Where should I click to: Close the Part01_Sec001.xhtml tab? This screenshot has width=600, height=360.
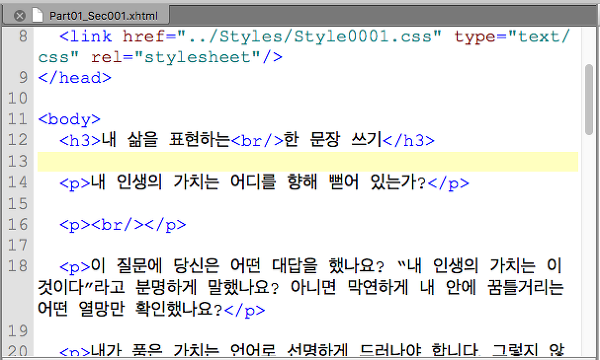point(20,16)
